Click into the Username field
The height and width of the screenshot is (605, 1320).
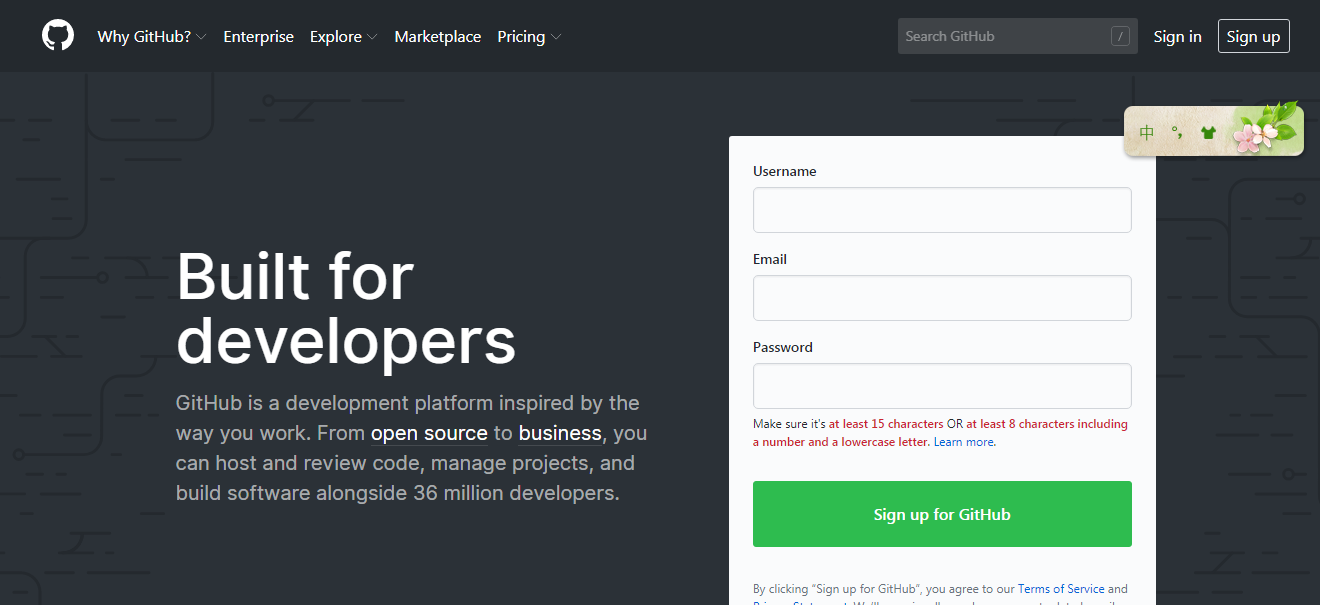pyautogui.click(x=942, y=210)
